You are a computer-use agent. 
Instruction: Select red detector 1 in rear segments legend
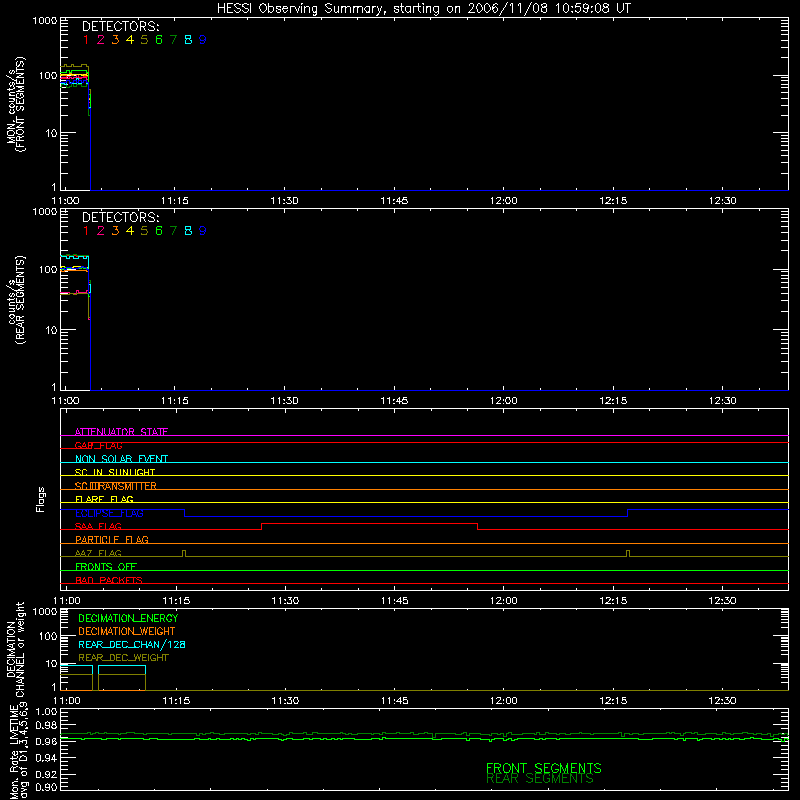coord(86,231)
